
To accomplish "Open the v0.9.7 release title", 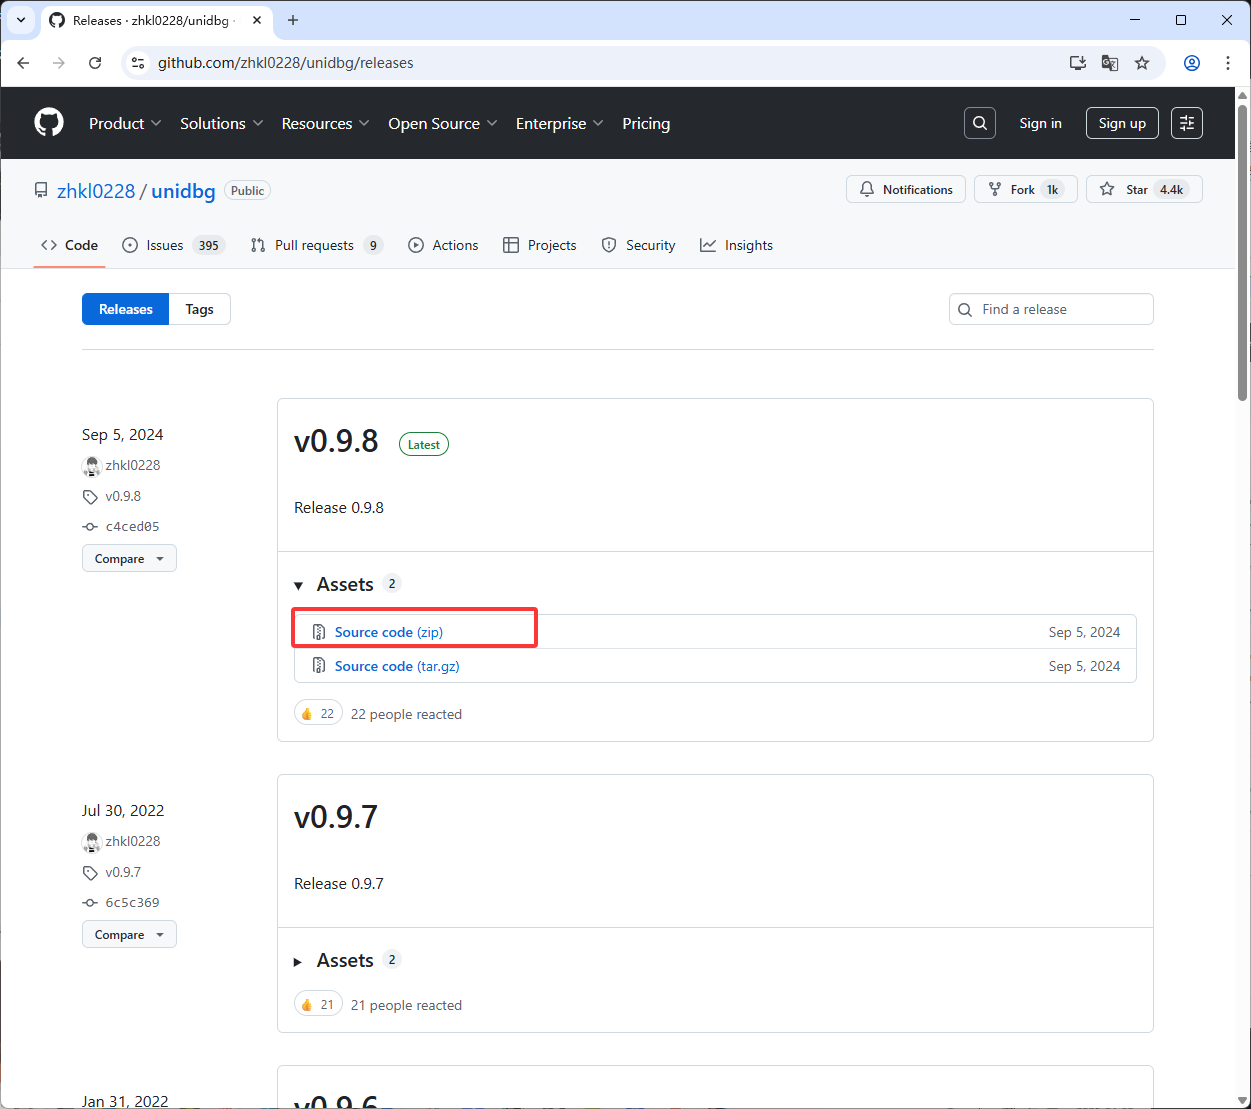I will tap(336, 817).
